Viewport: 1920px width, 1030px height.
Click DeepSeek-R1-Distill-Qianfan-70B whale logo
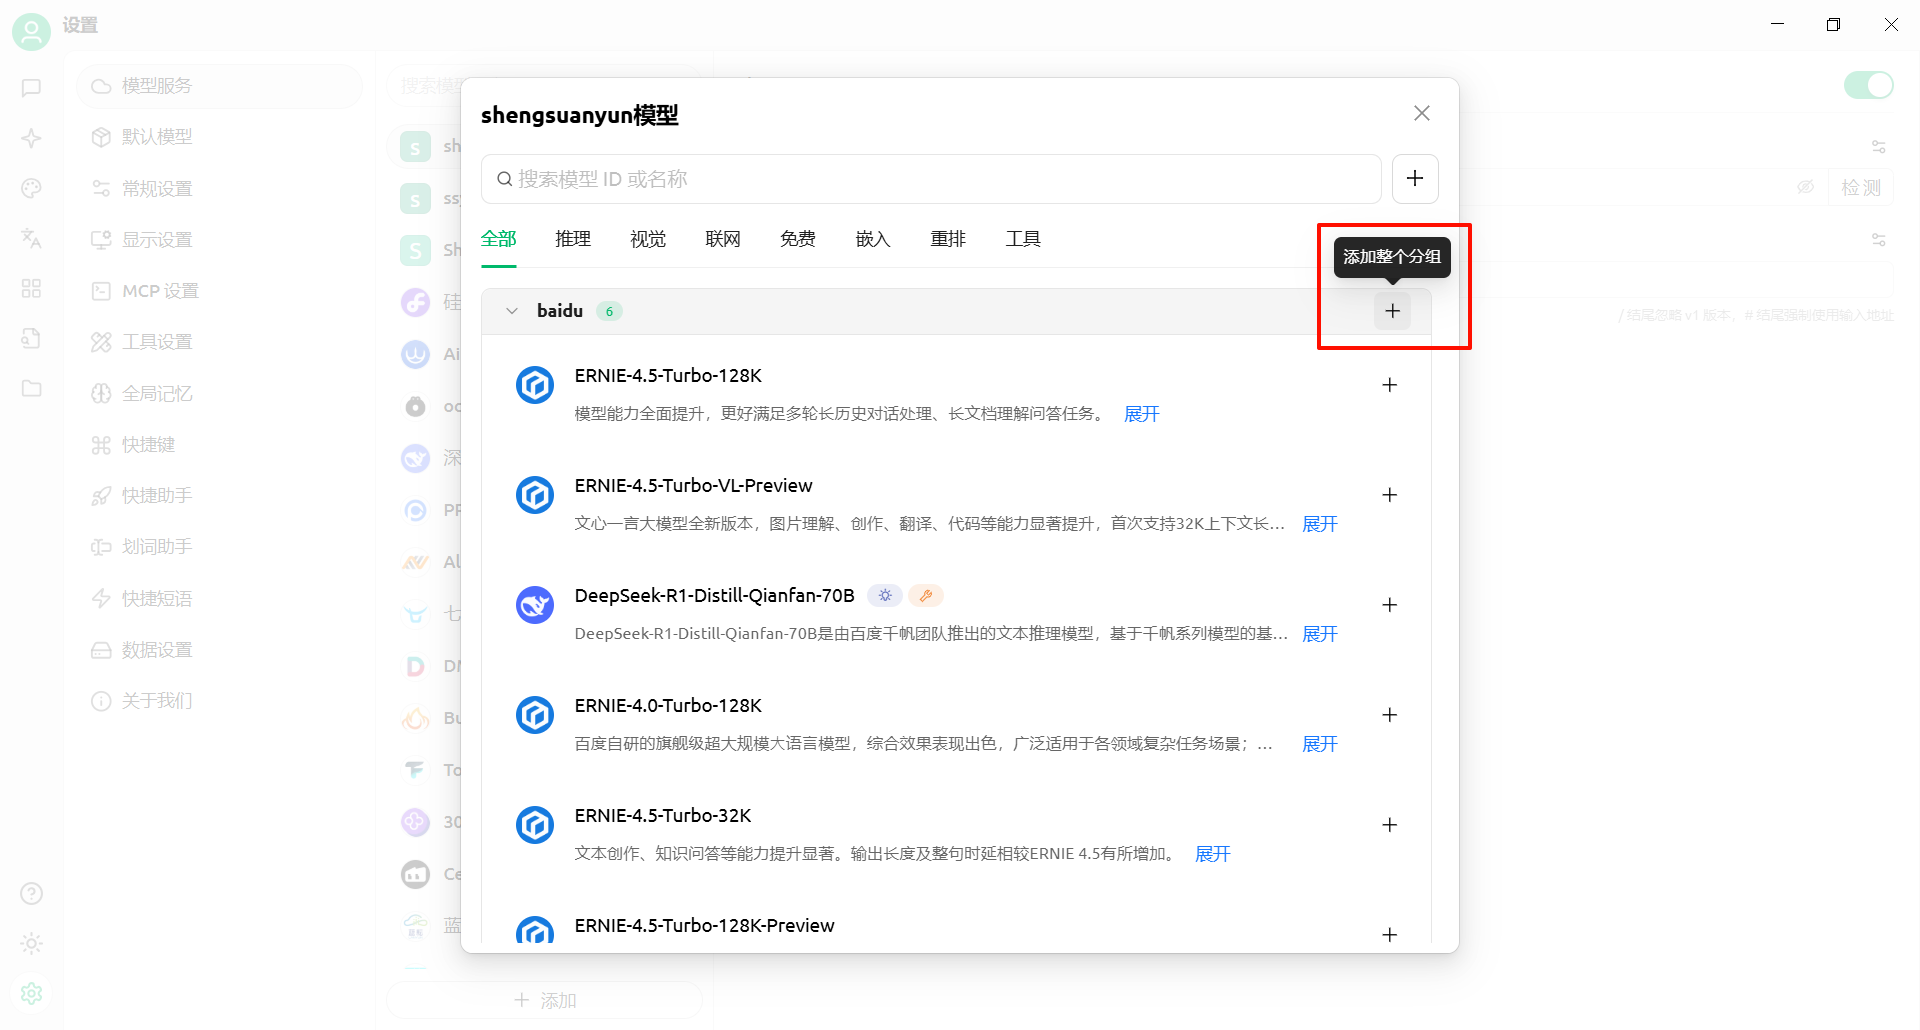(535, 605)
